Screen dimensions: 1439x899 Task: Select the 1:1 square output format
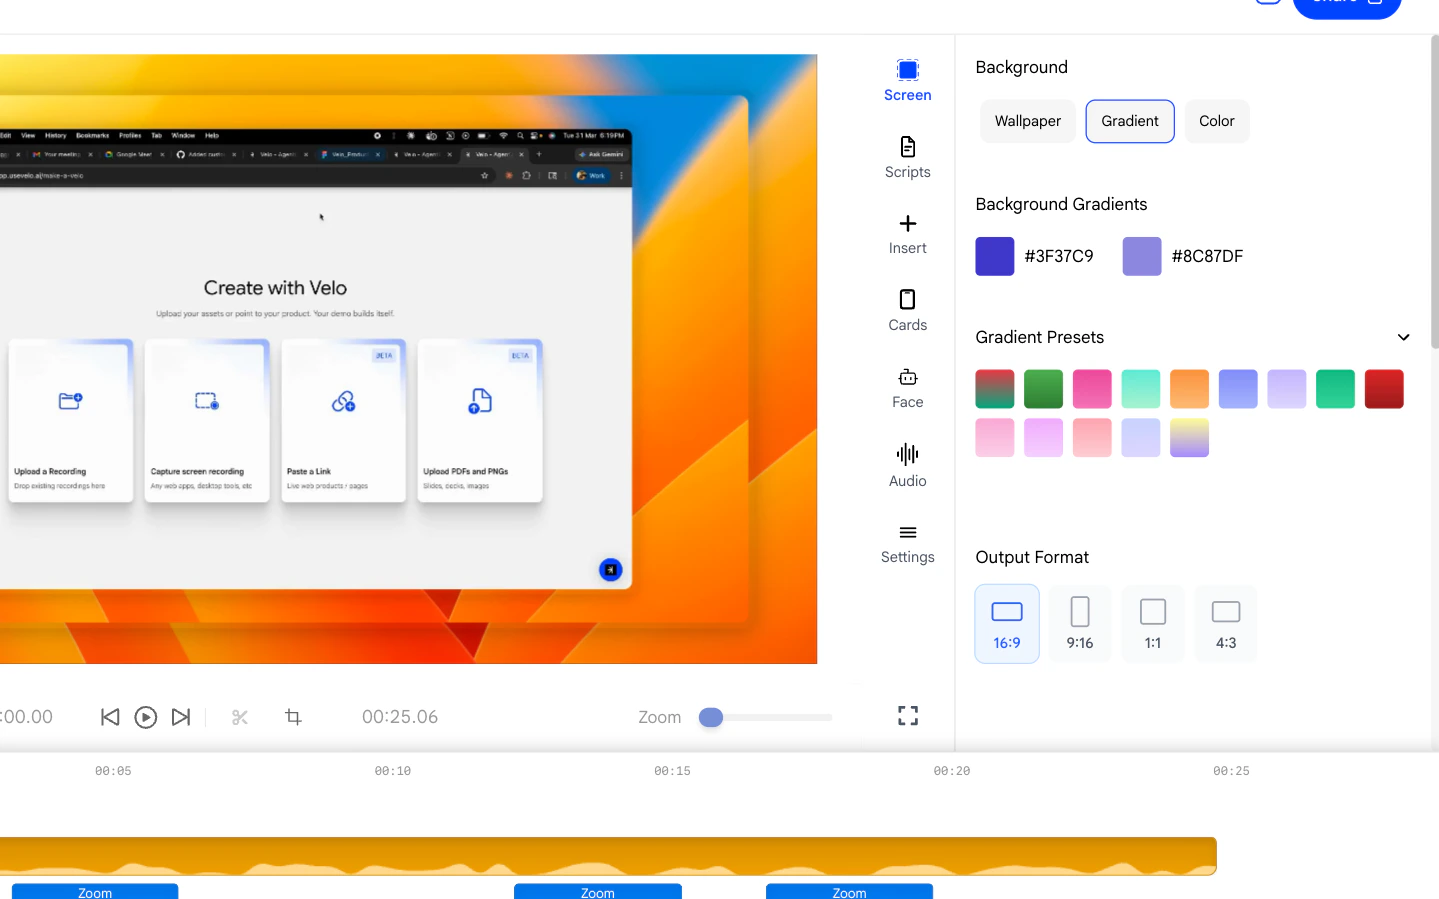pyautogui.click(x=1153, y=624)
